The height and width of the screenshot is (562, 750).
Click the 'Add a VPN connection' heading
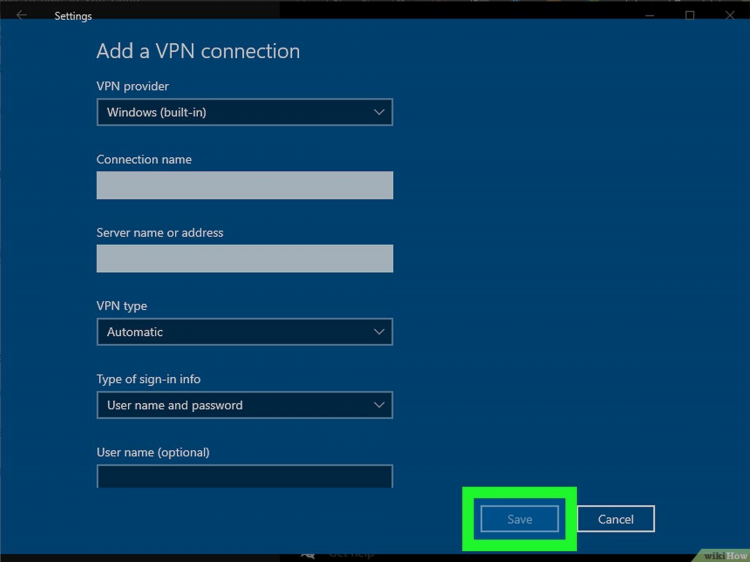[198, 51]
